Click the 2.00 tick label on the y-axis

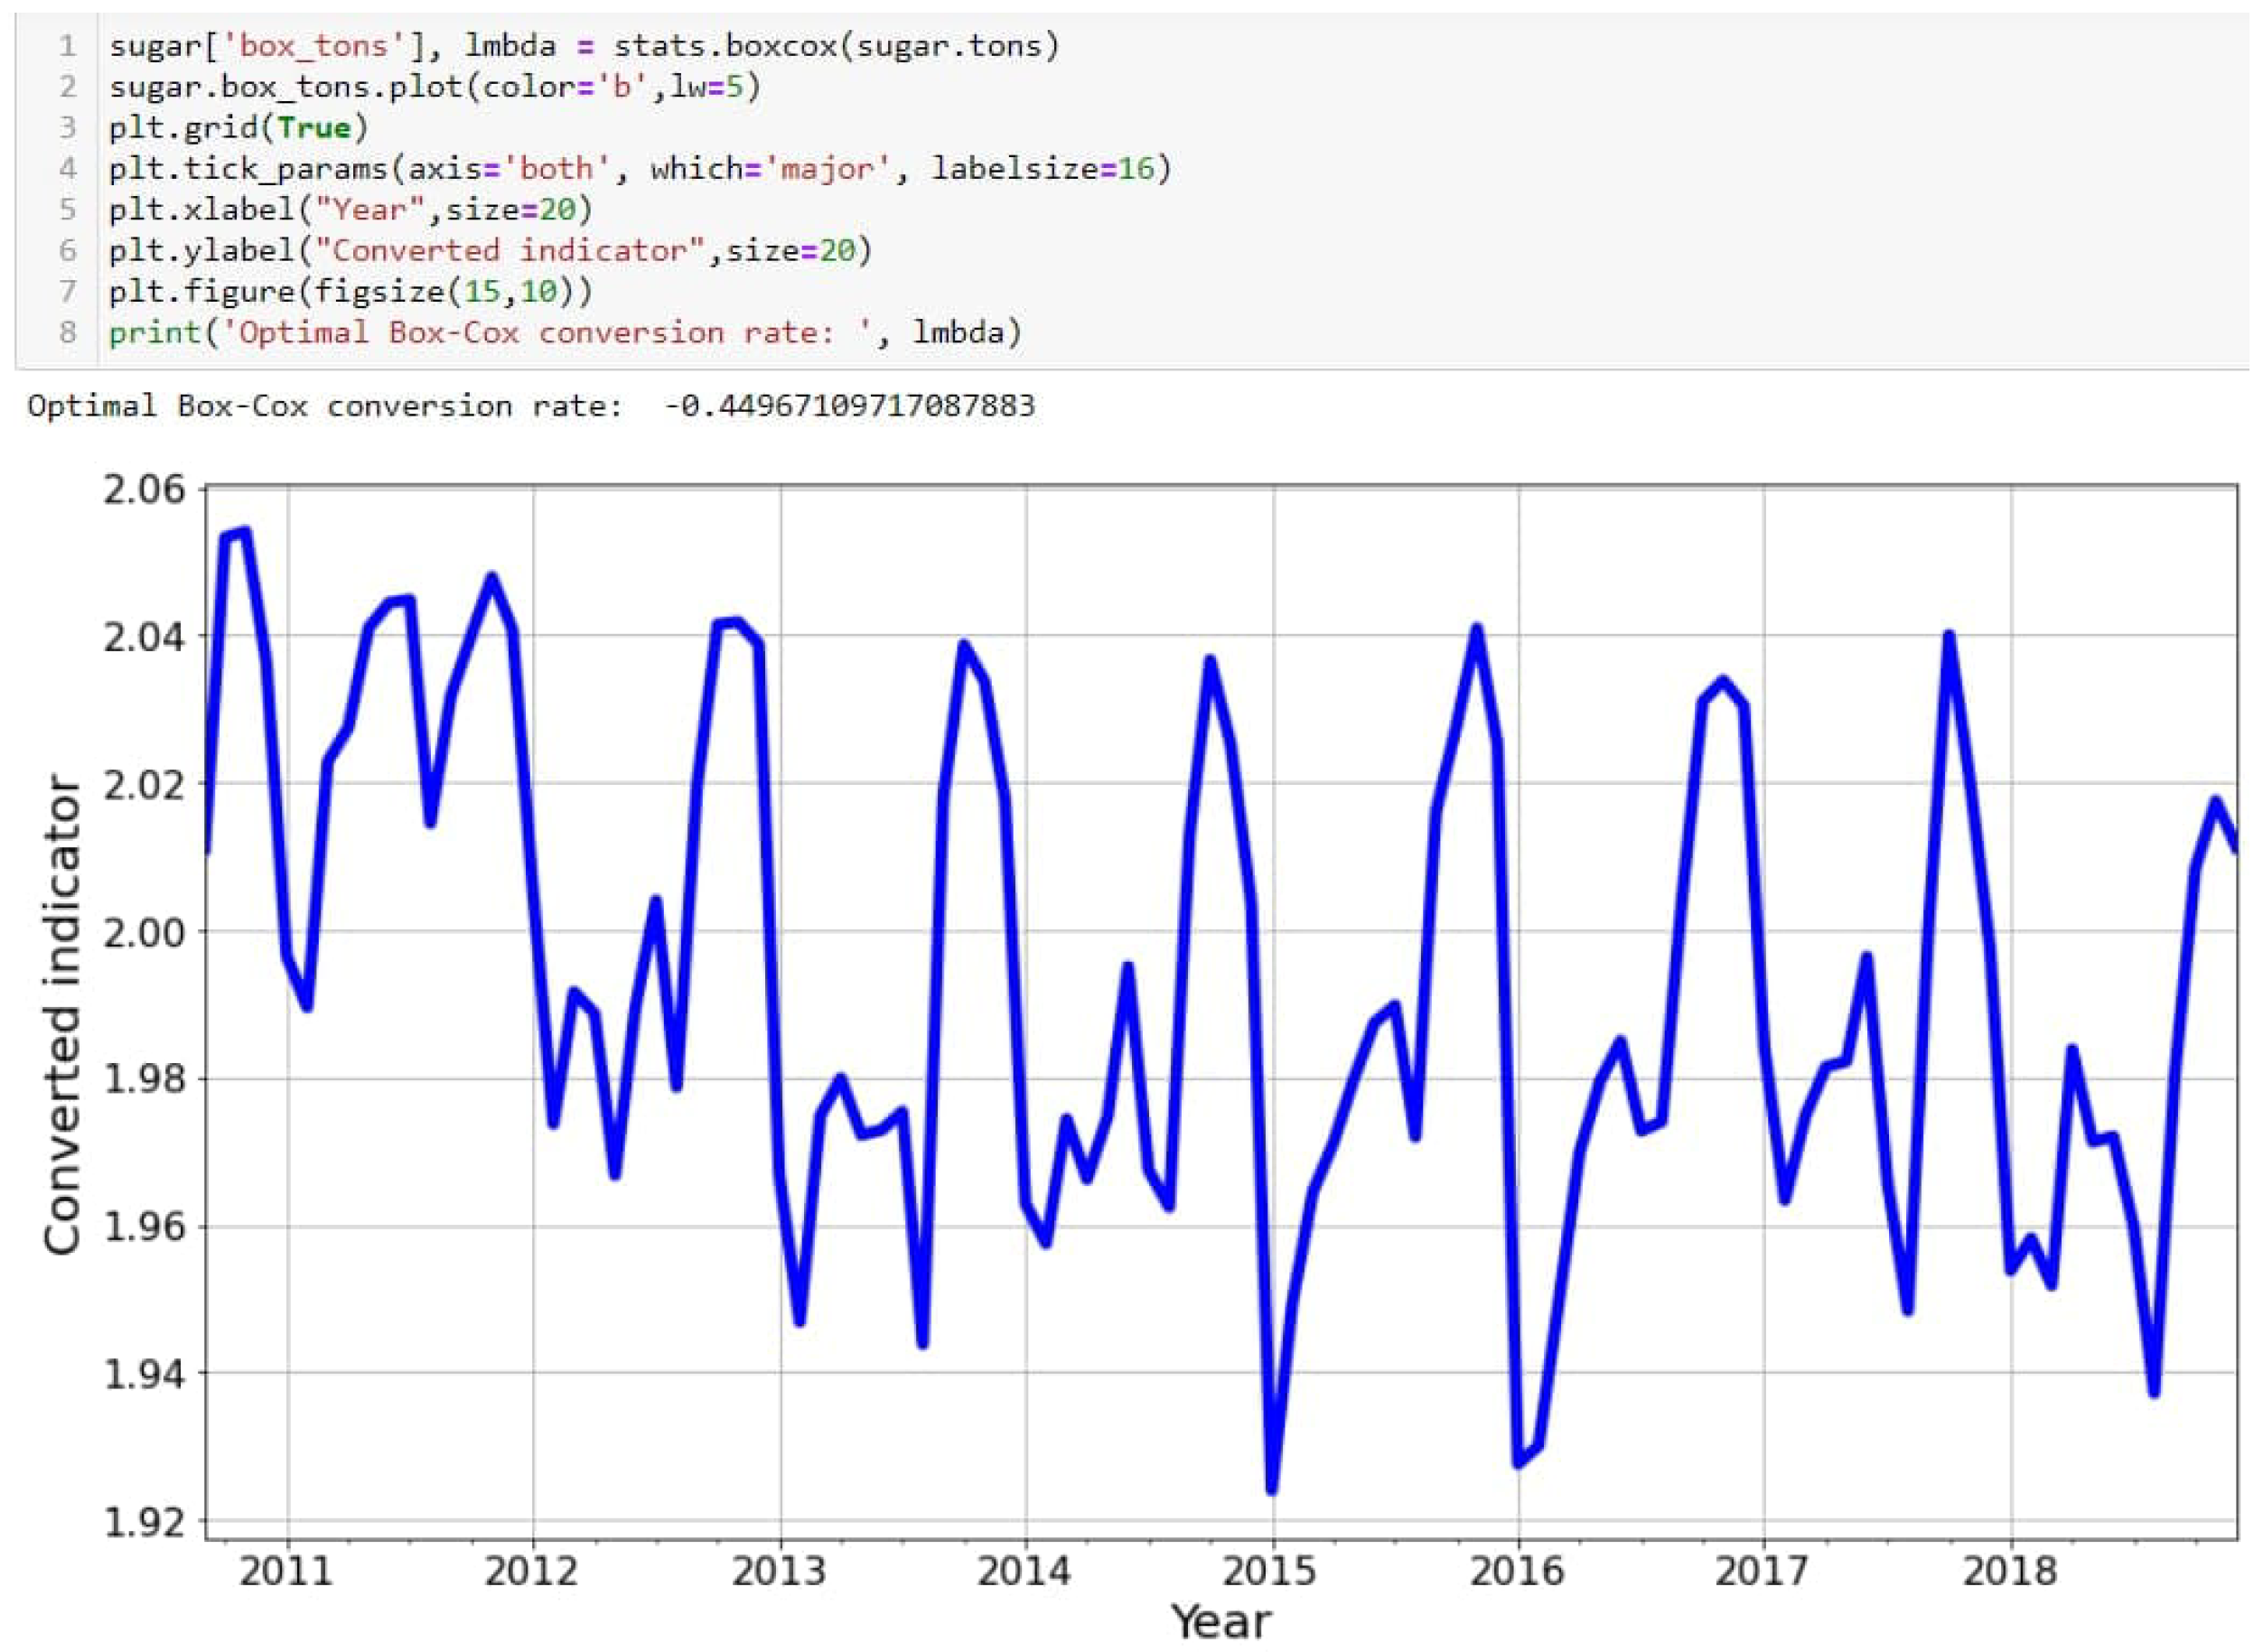coord(145,931)
